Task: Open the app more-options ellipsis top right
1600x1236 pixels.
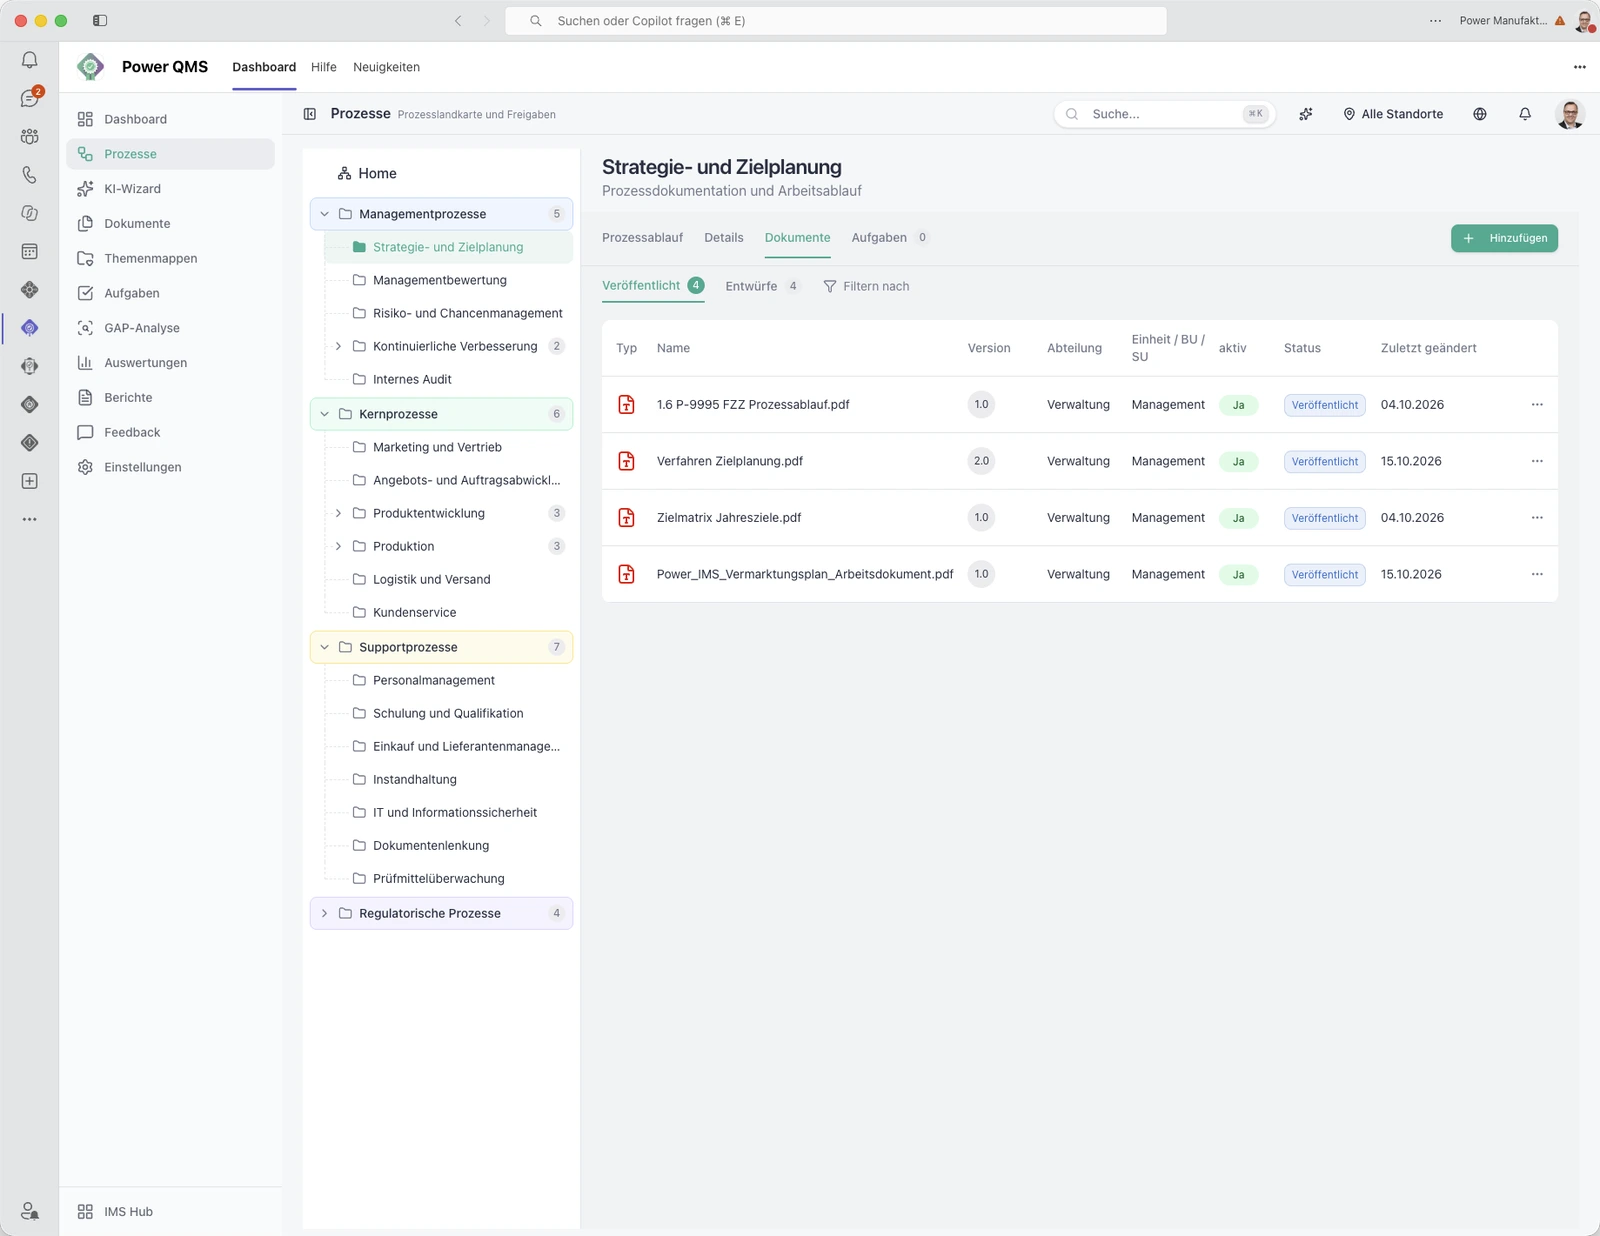Action: point(1580,67)
